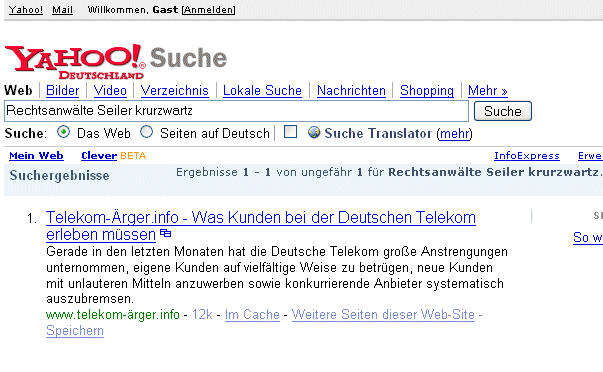This screenshot has width=603, height=372.
Task: Click the Suchergebnisse heading text
Action: [60, 175]
